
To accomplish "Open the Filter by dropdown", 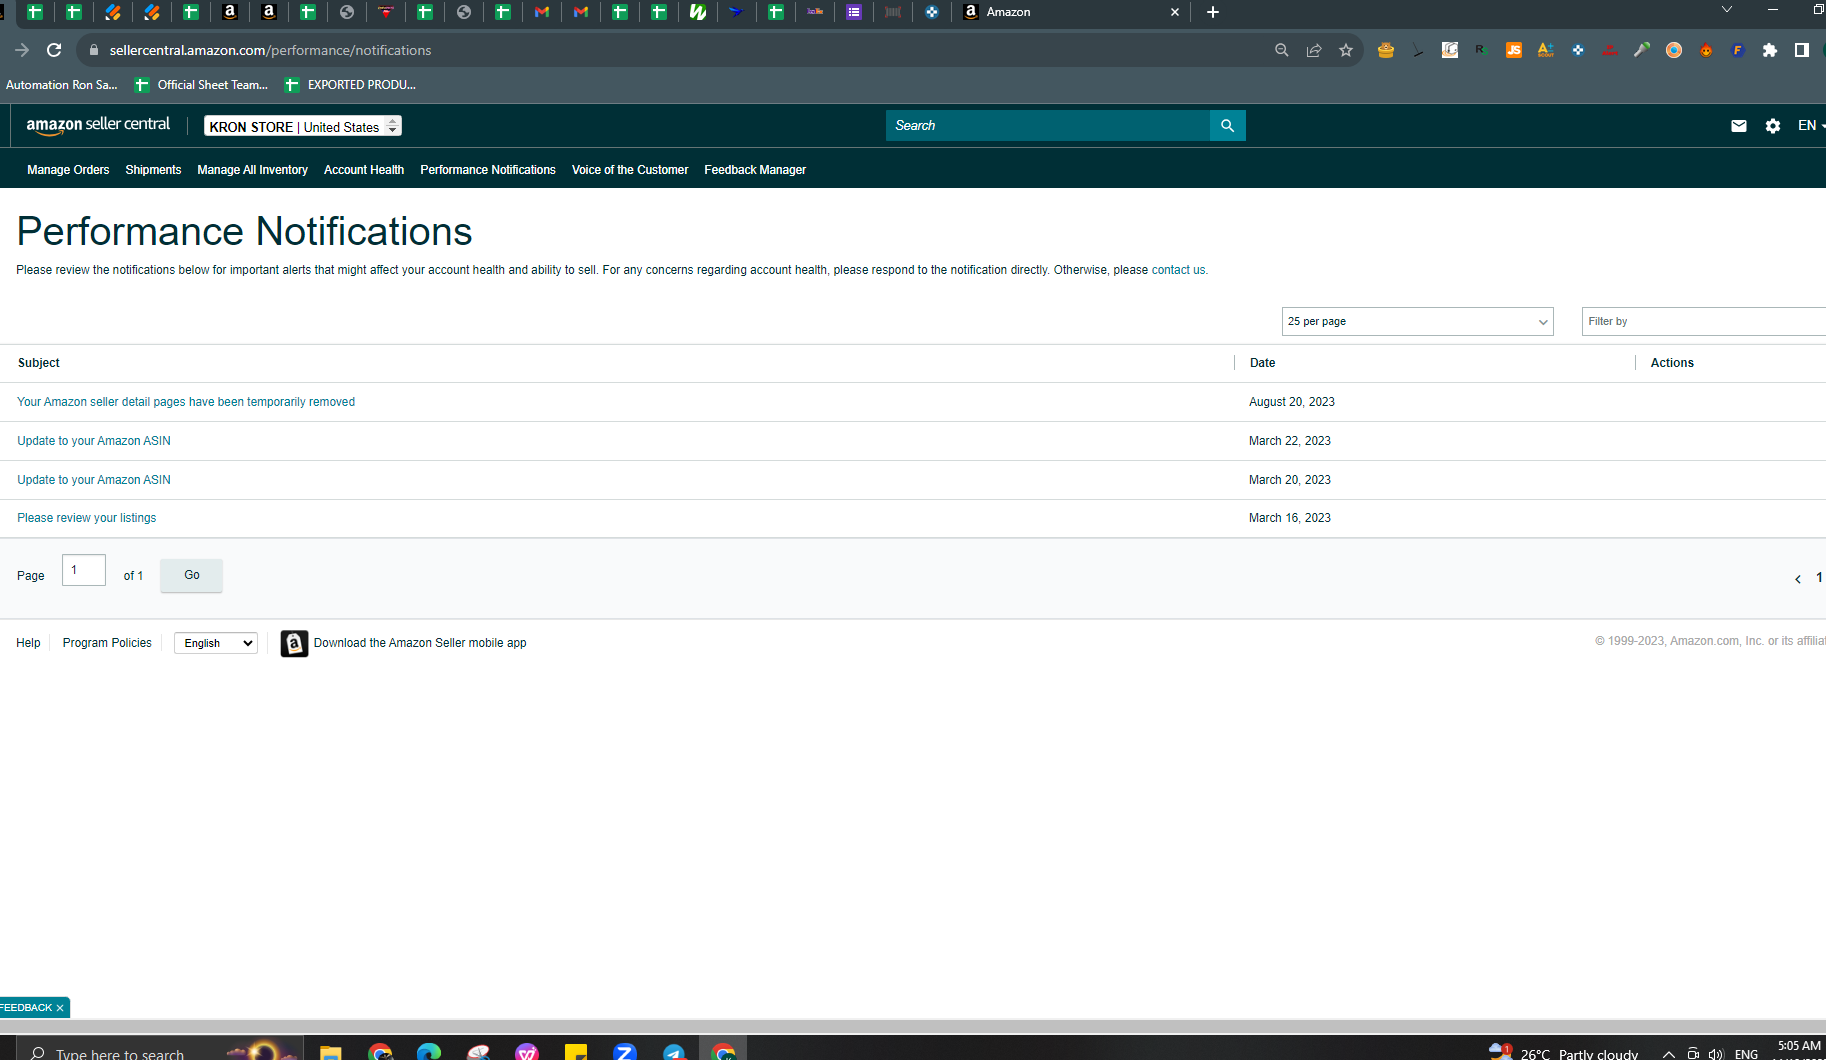I will point(1703,322).
